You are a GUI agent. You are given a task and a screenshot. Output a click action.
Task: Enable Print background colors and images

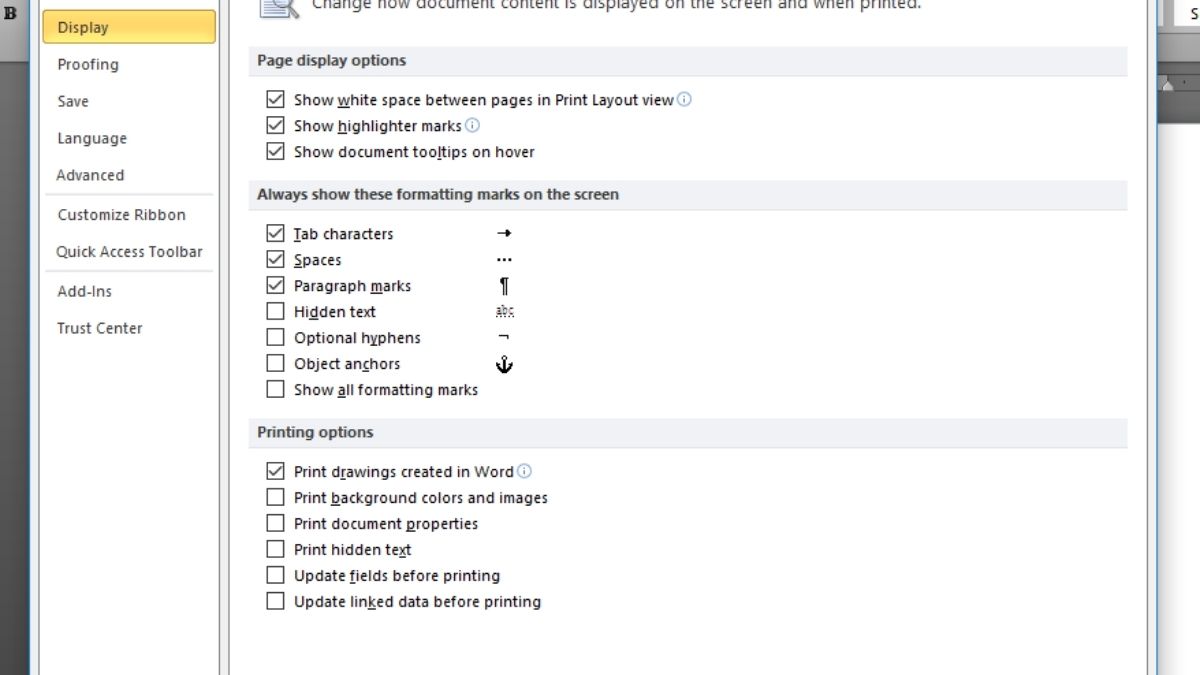[275, 497]
